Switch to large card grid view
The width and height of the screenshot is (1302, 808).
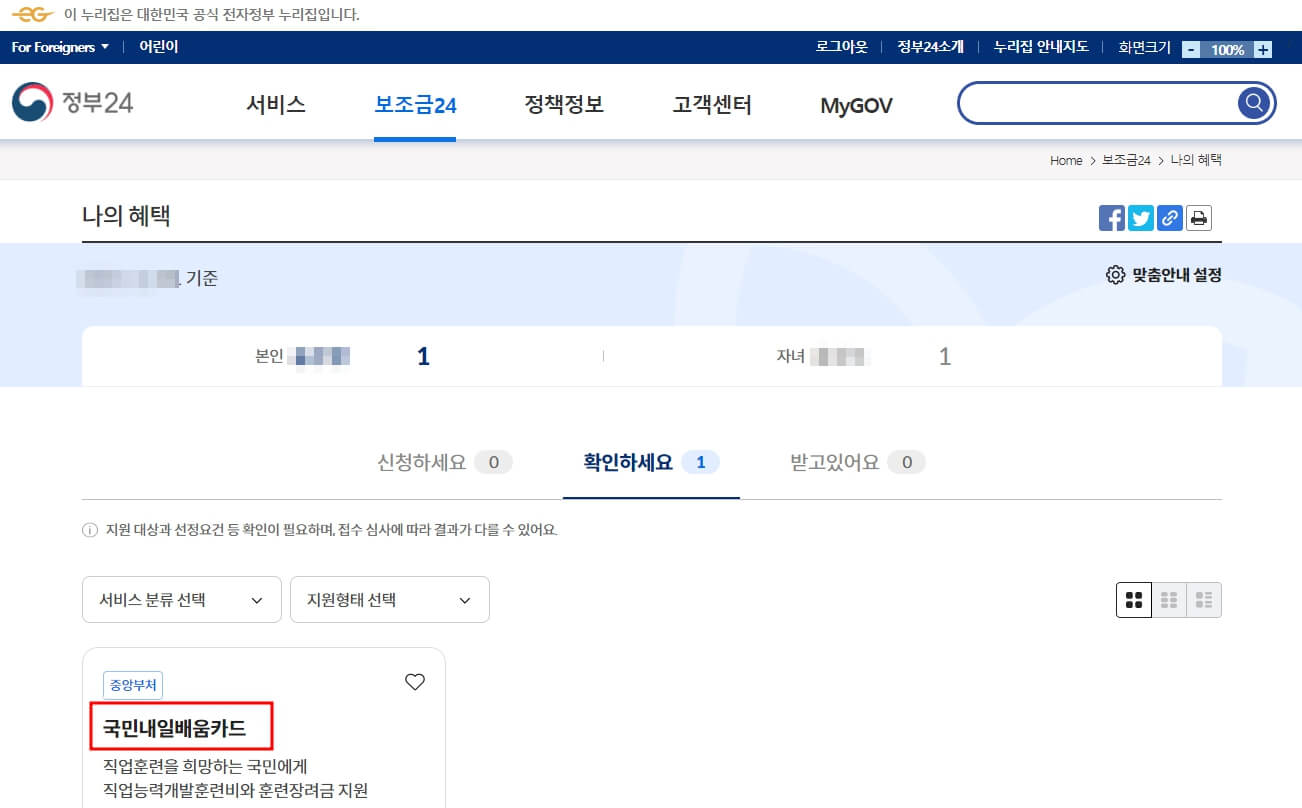[x=1134, y=600]
